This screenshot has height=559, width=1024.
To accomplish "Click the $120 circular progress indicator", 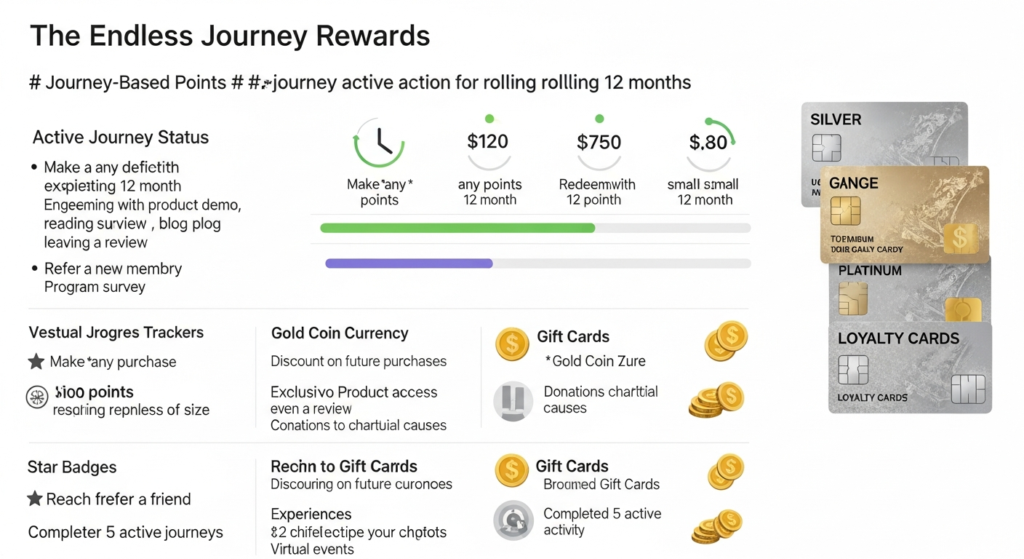I will (x=488, y=143).
